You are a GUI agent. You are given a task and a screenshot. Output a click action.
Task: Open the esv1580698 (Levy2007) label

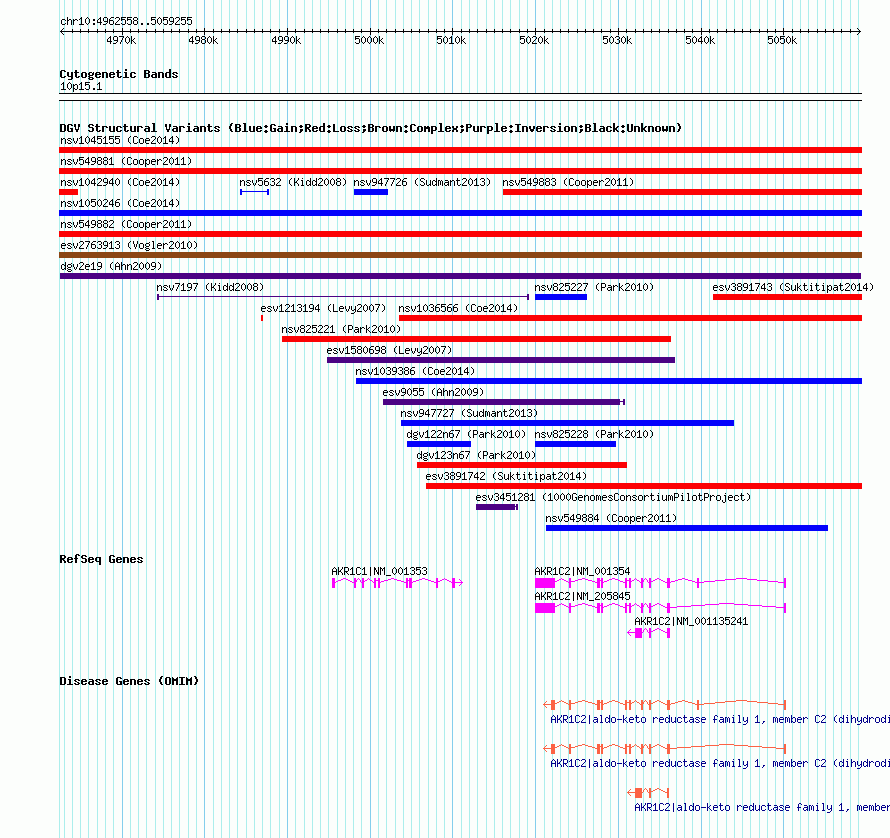pyautogui.click(x=389, y=350)
